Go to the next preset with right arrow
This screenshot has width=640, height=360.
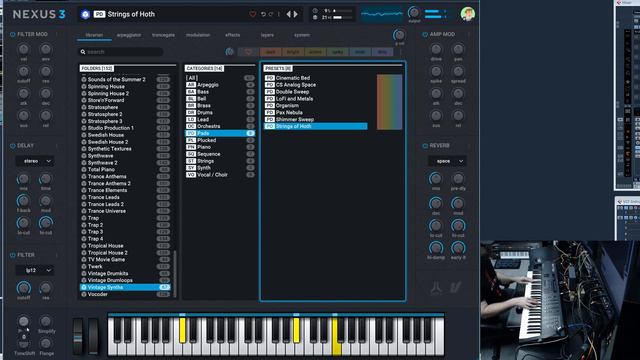[296, 14]
